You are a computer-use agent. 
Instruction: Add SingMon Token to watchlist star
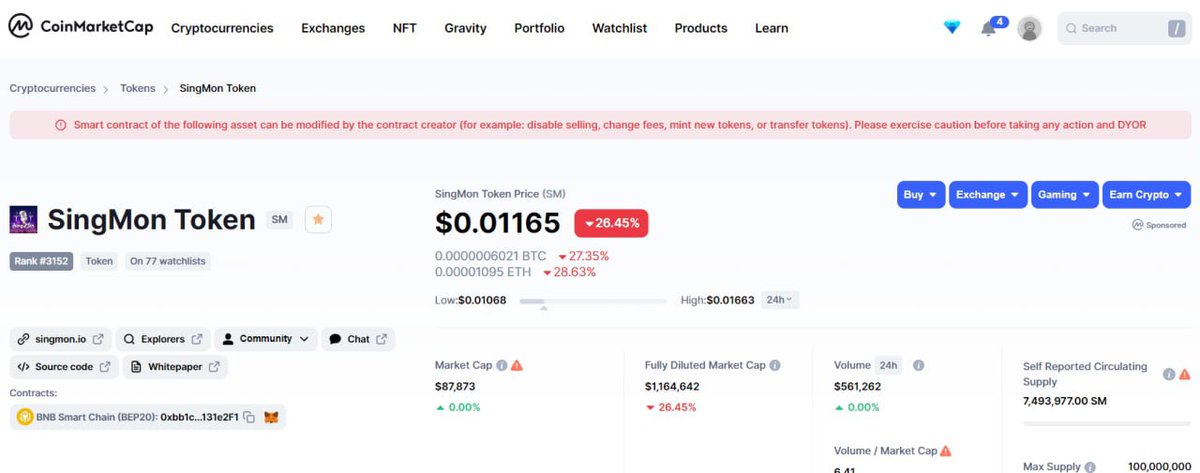click(x=318, y=220)
